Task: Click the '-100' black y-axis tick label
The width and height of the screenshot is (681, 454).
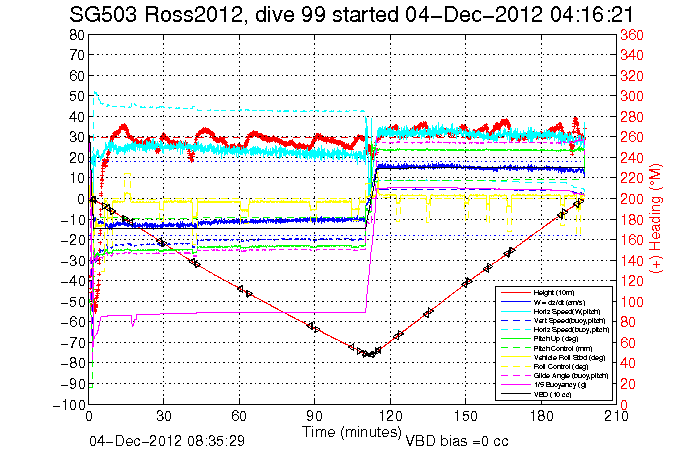Action: tap(69, 405)
